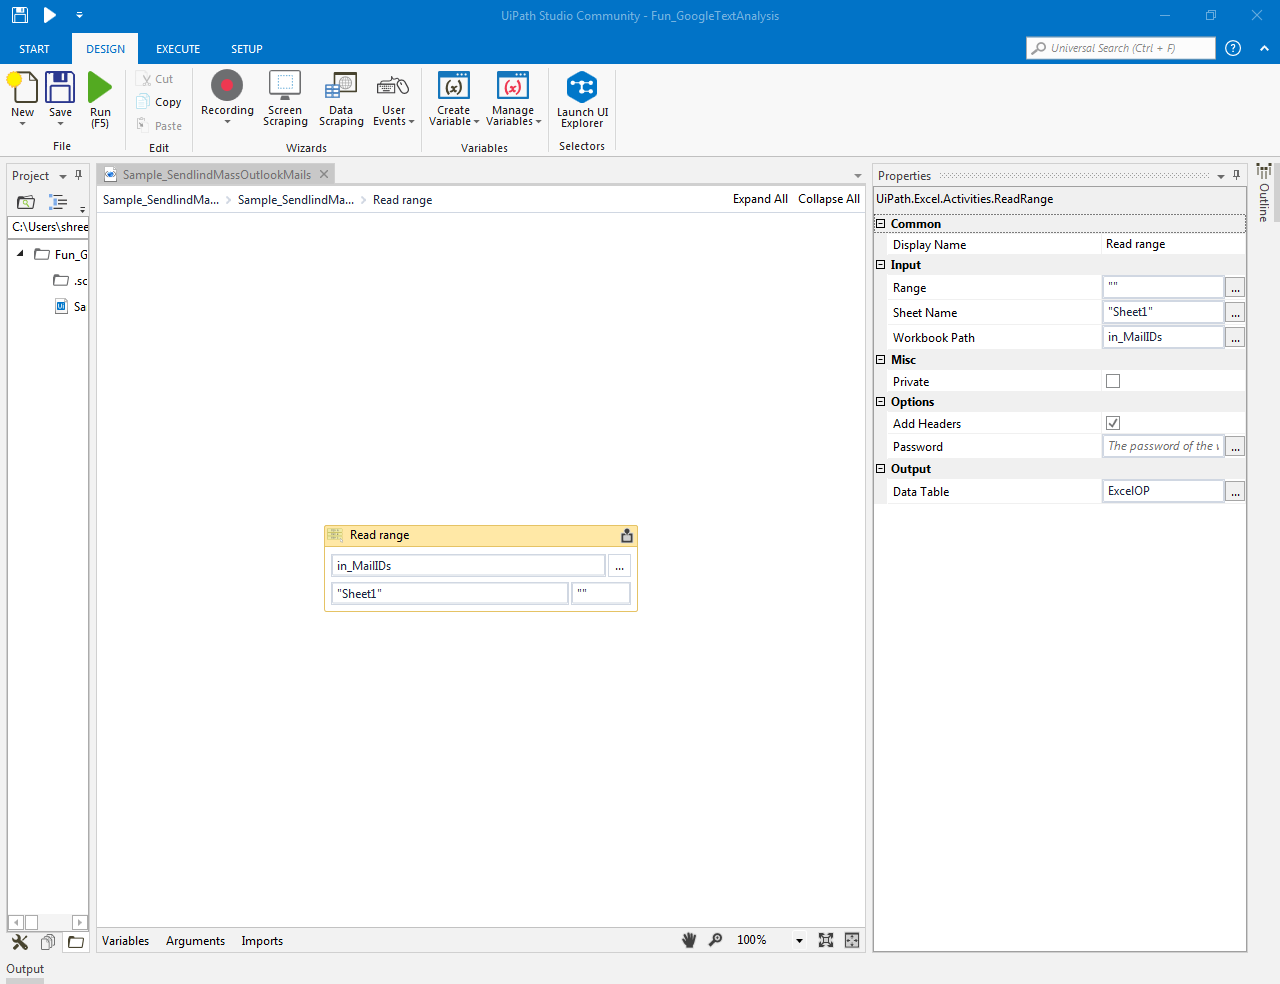The width and height of the screenshot is (1280, 984).
Task: Open project folder icon in Project panel
Action: [26, 202]
